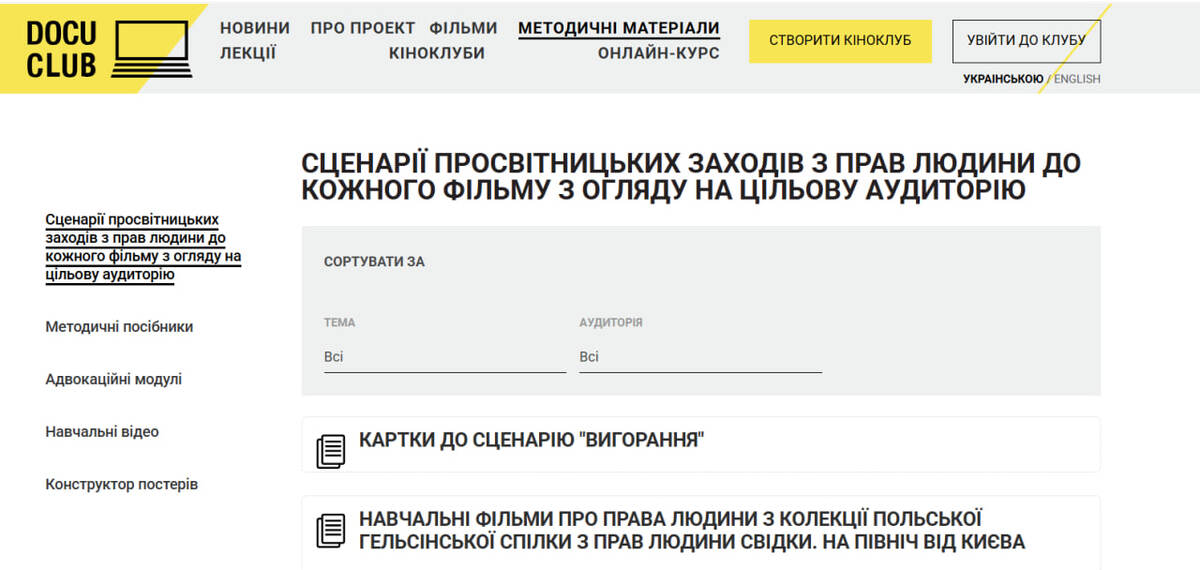1200x570 pixels.
Task: Open document icon beside "Навчальні фільми про права людини"
Action: point(330,531)
